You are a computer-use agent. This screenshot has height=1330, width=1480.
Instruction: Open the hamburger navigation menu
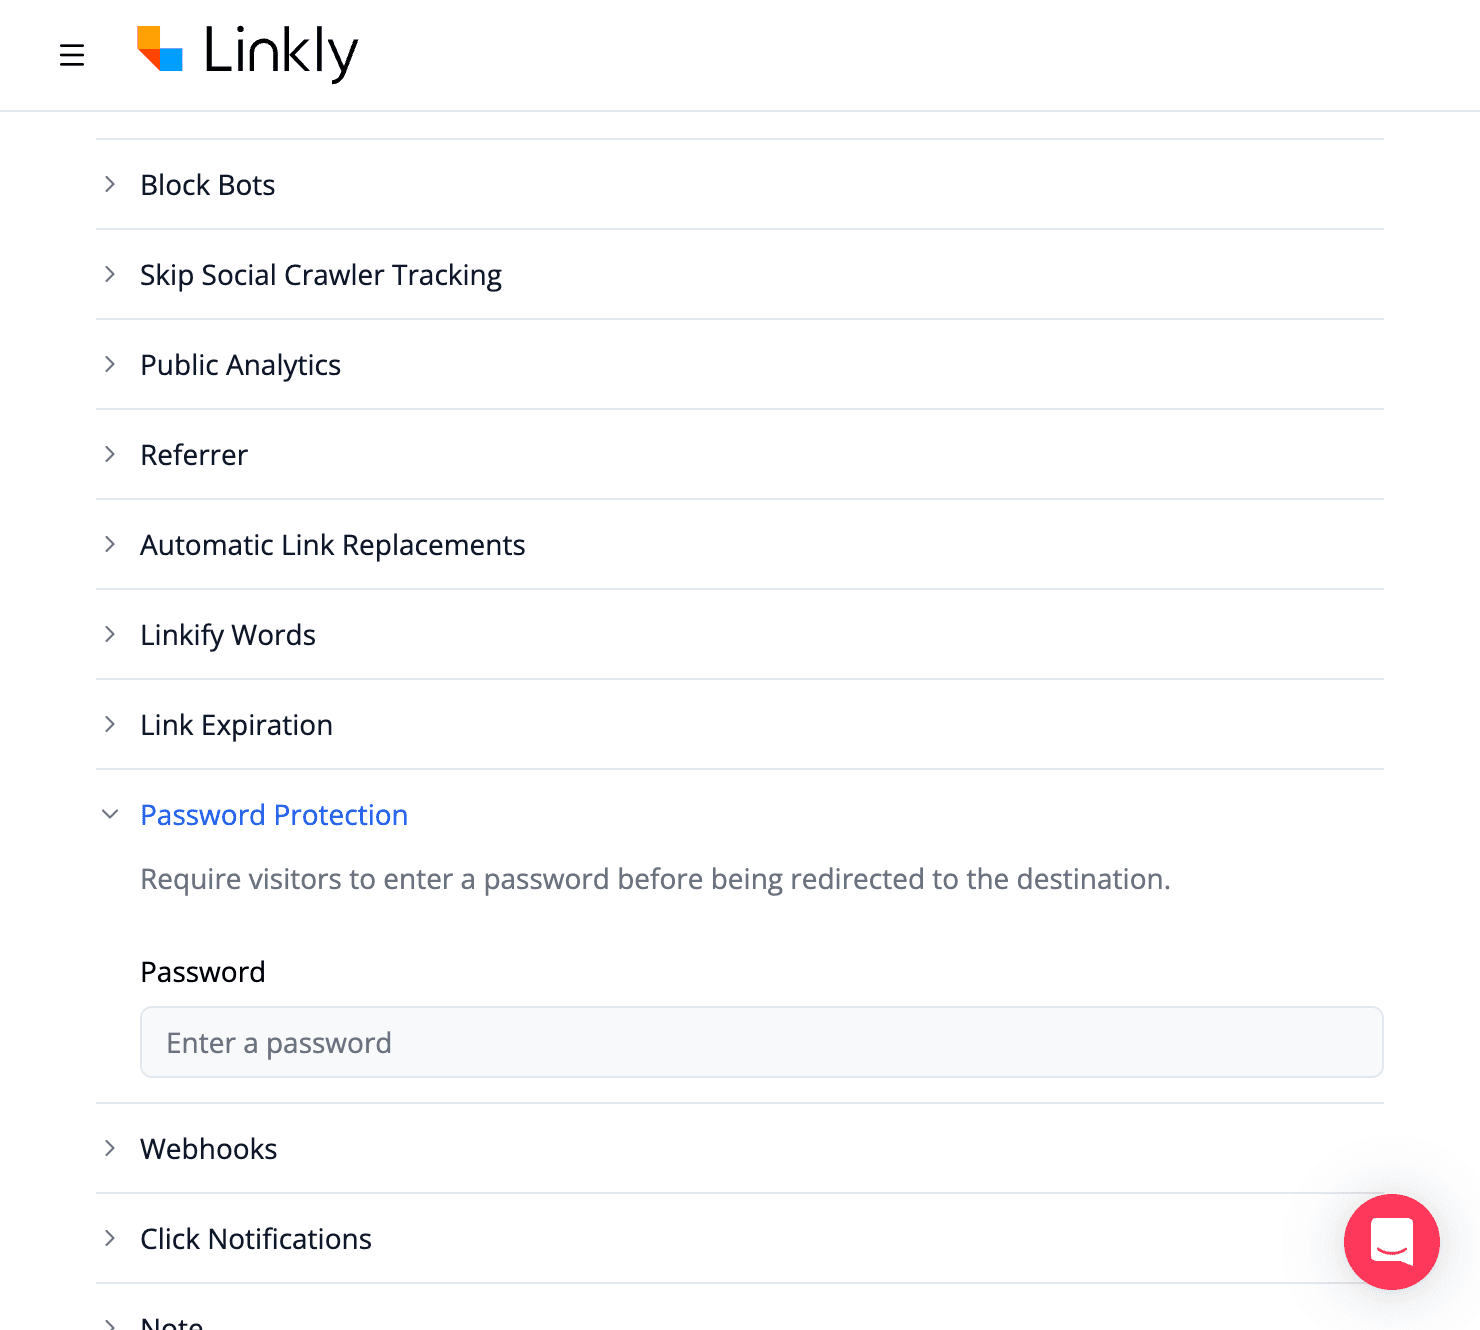point(72,55)
